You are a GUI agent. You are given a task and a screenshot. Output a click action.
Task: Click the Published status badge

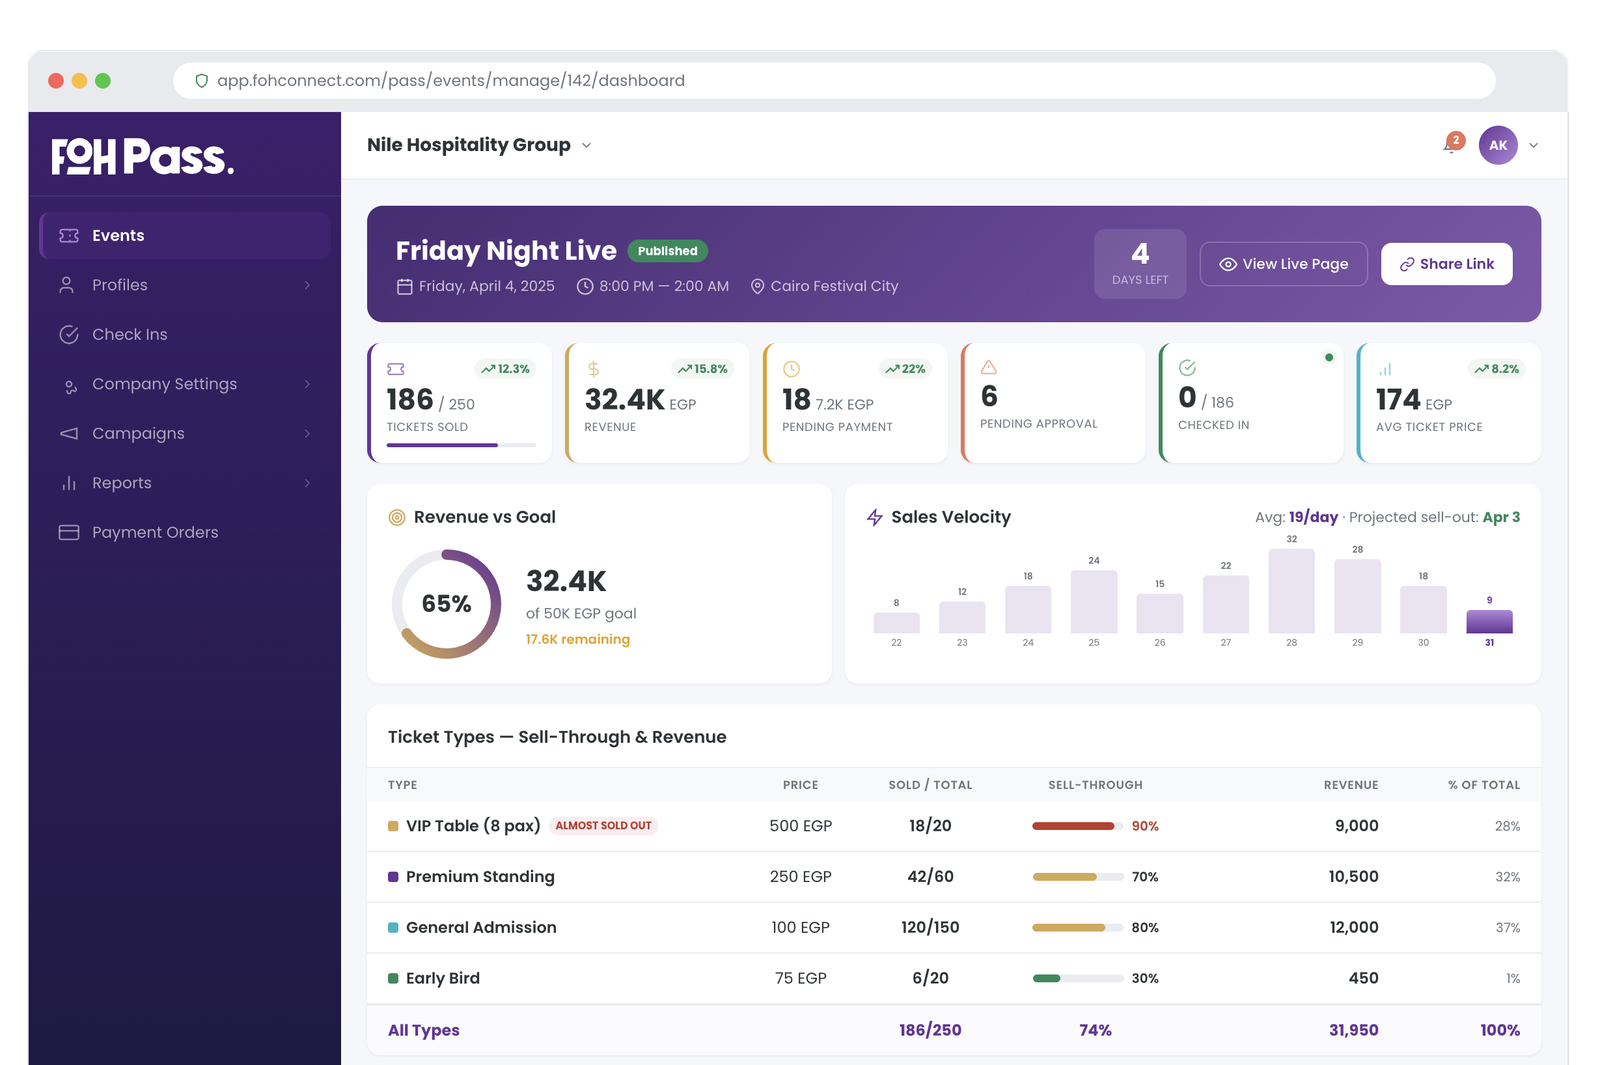667,251
